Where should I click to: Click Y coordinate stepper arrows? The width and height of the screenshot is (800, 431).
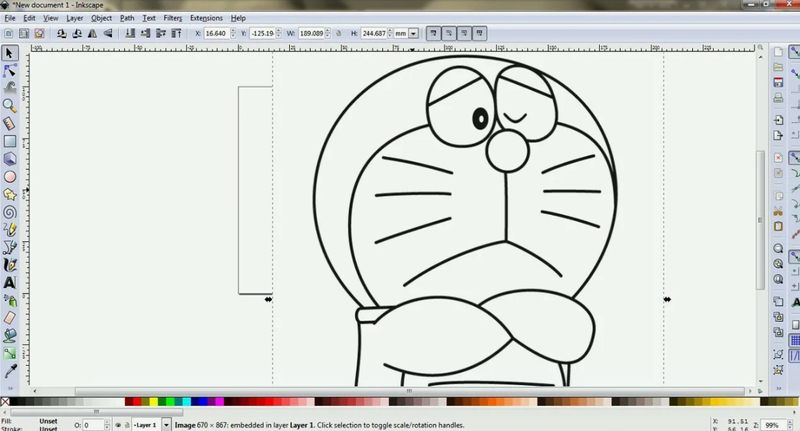tap(279, 34)
